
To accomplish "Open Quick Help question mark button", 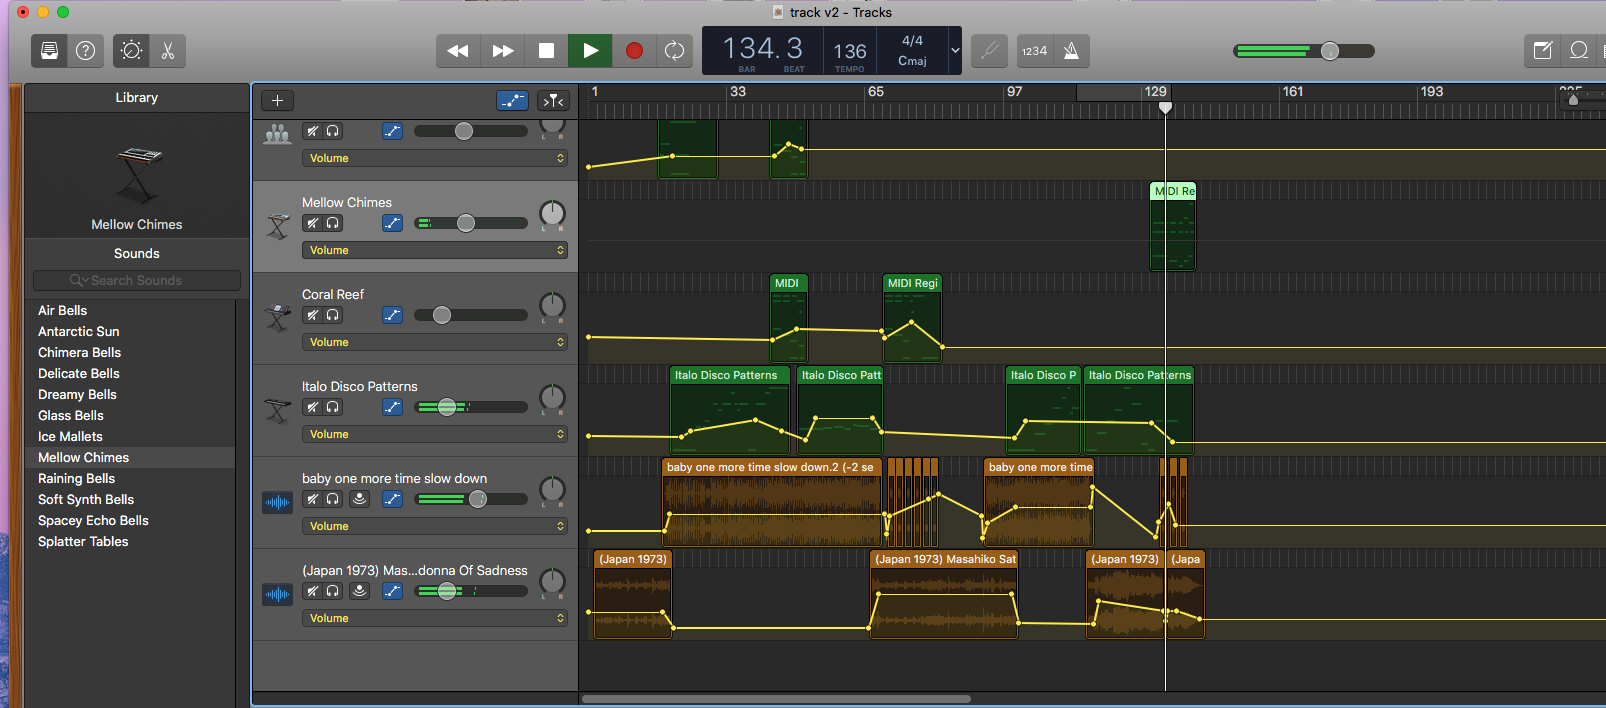I will [x=86, y=51].
